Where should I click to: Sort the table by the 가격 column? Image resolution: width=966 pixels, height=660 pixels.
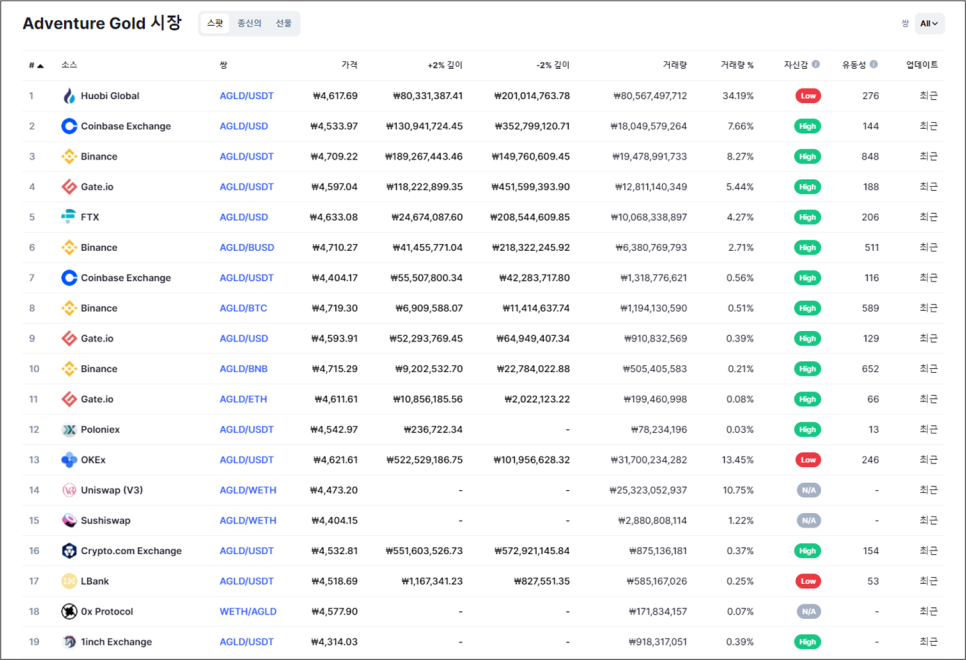[349, 65]
